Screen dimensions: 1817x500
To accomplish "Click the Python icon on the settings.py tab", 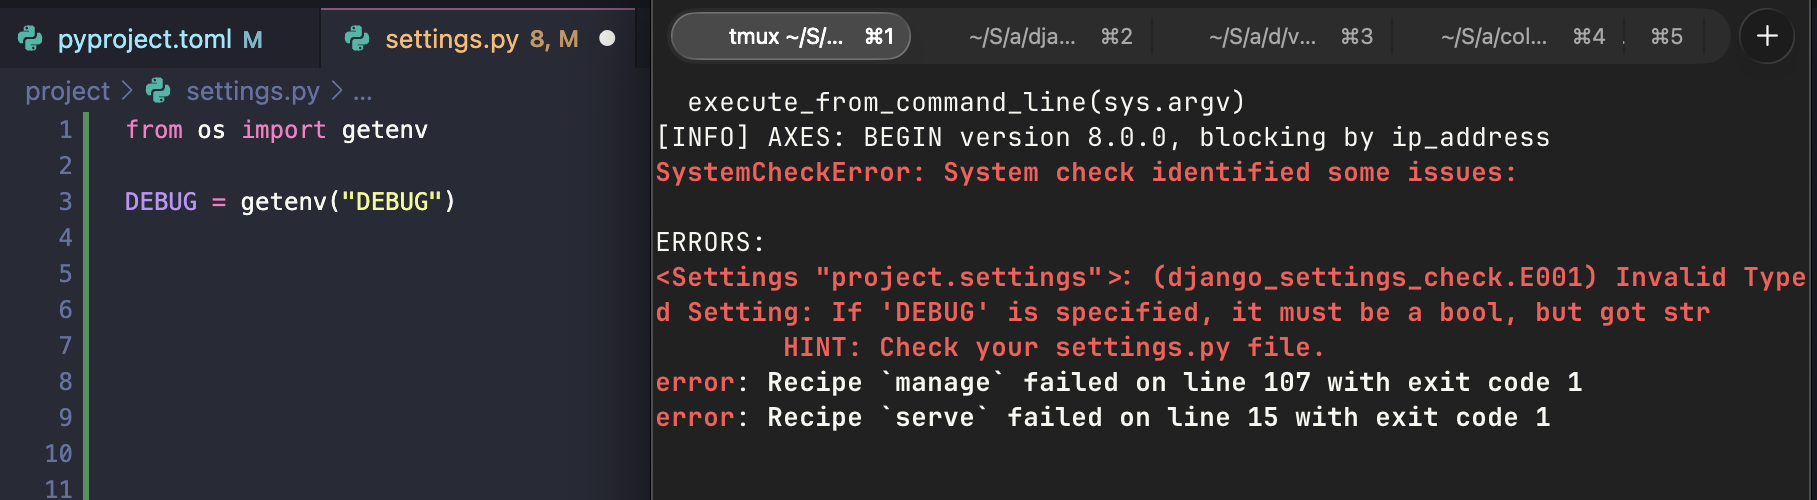I will point(357,39).
